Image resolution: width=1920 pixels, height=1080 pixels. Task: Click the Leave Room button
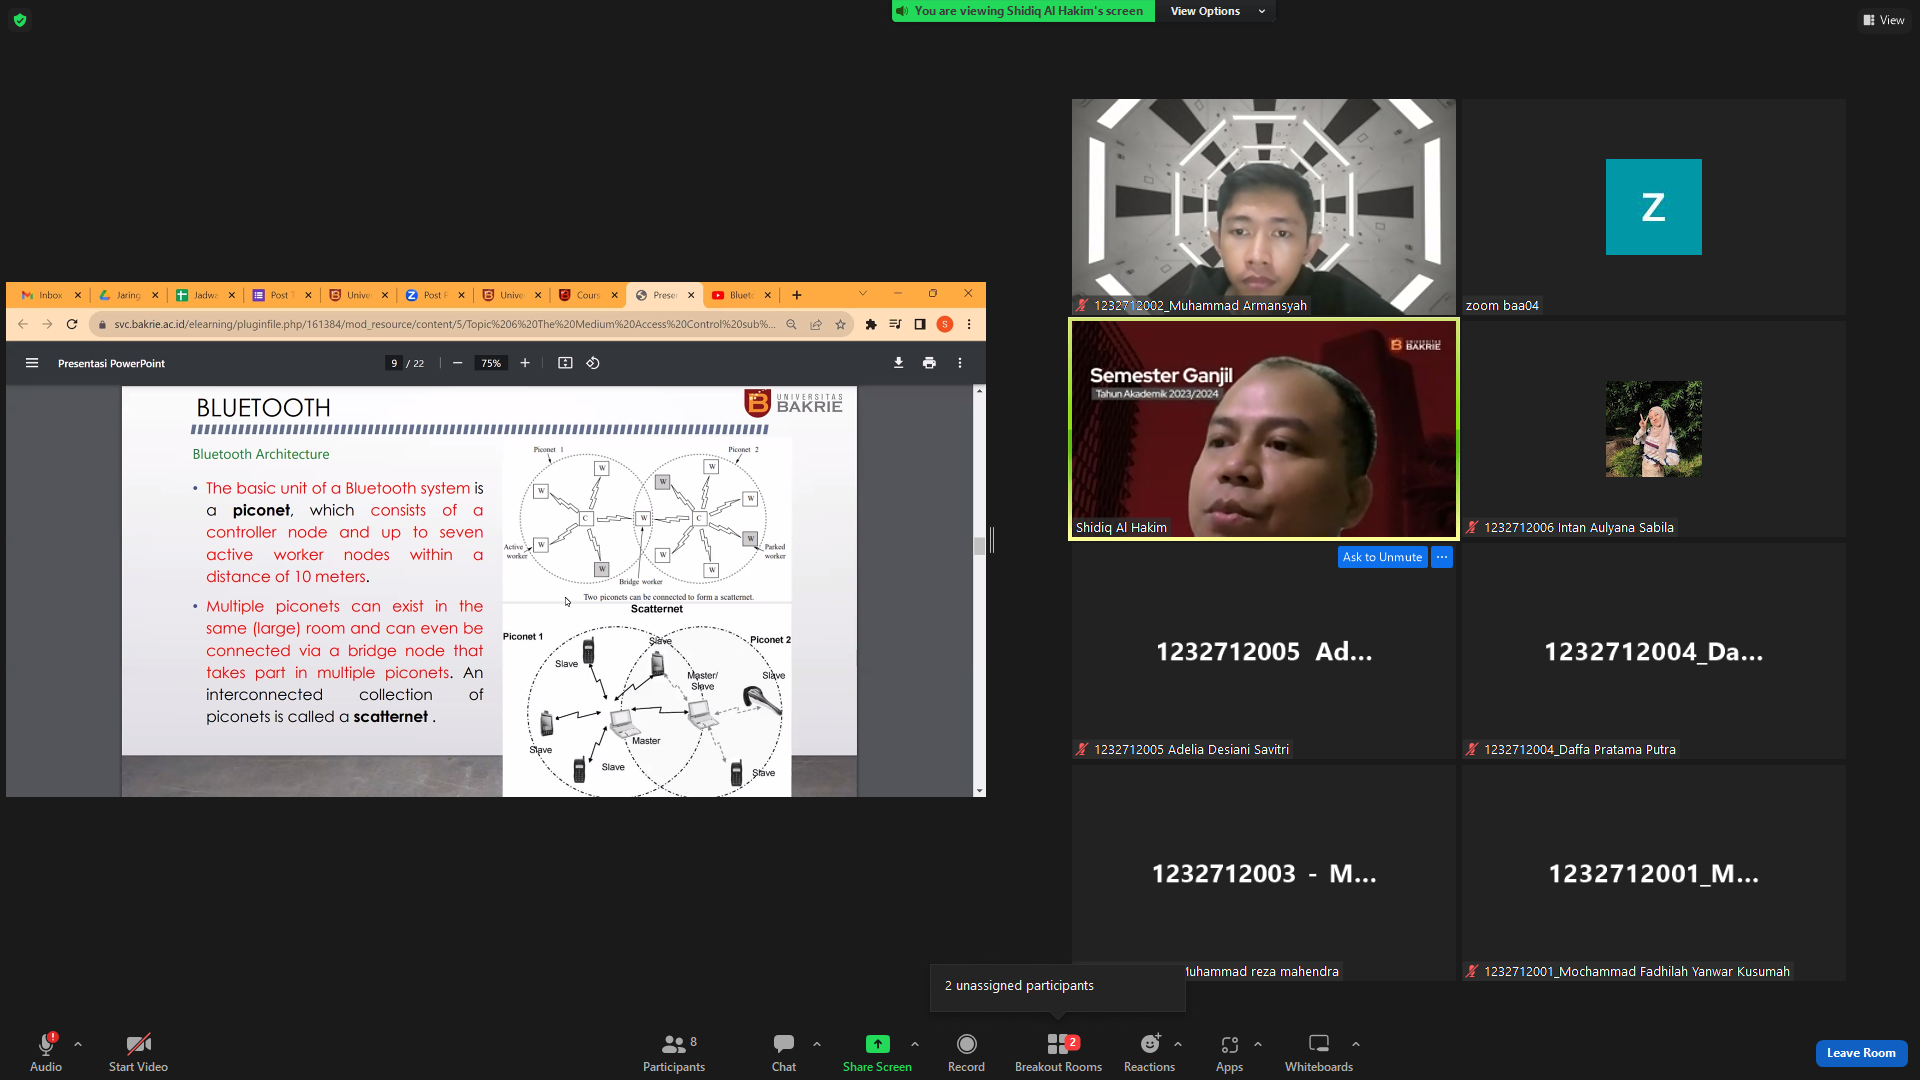(1861, 1053)
